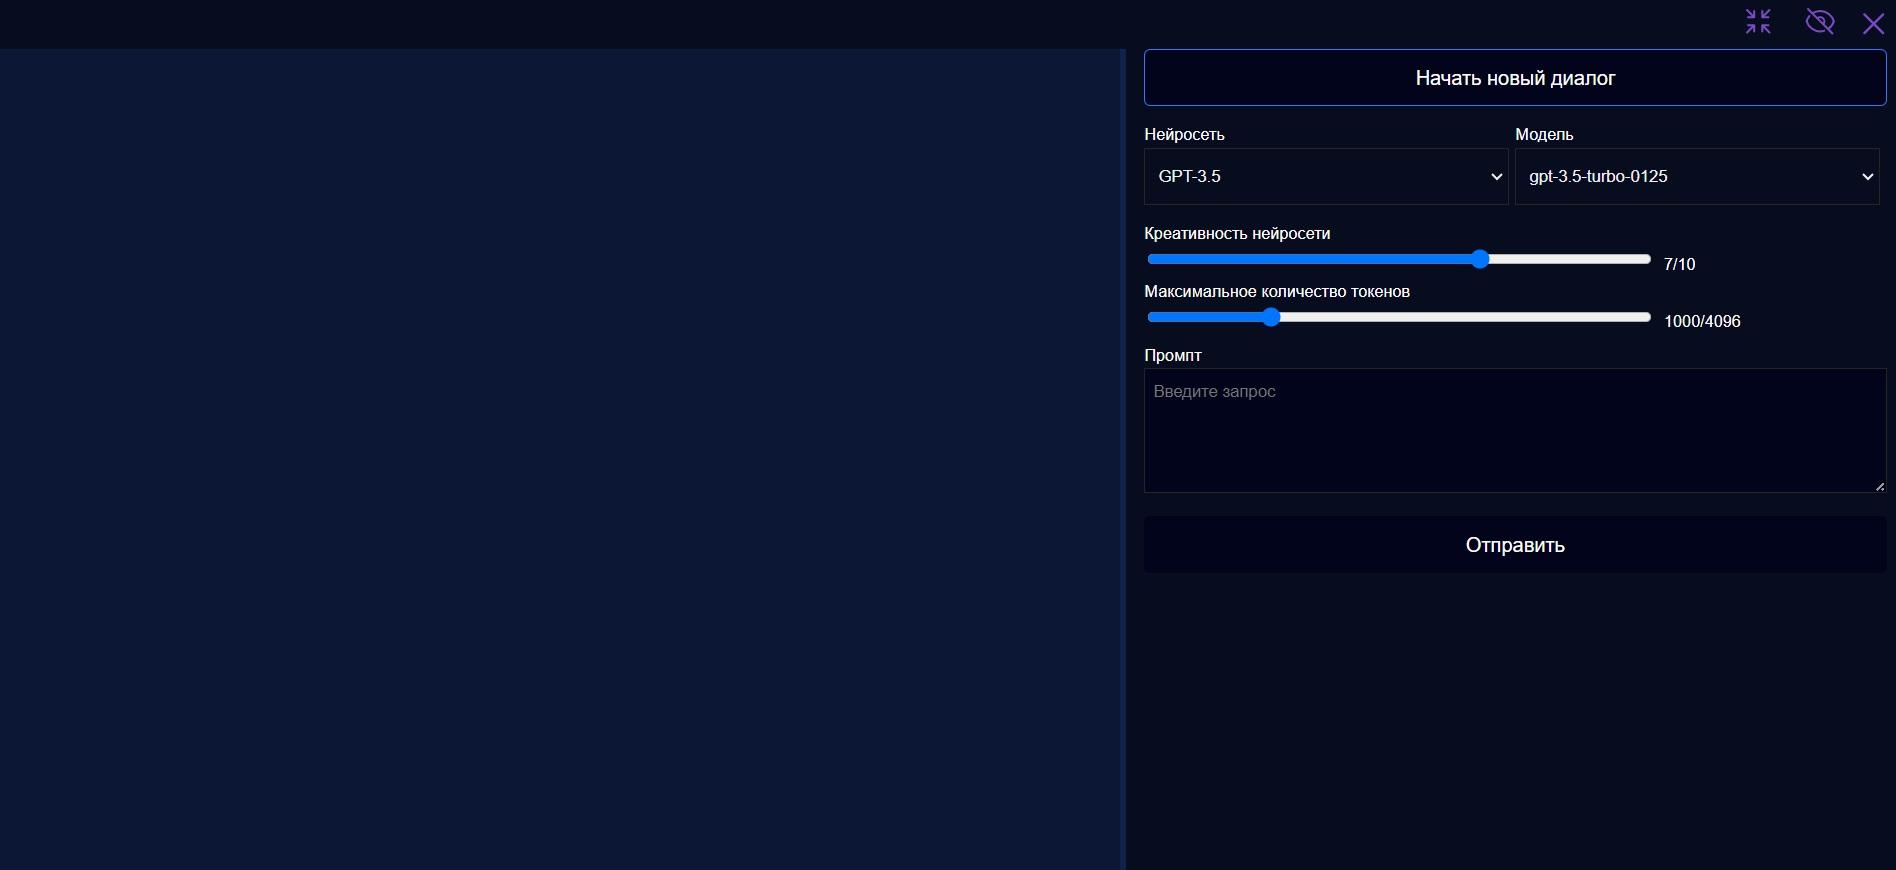This screenshot has height=870, width=1896.
Task: Click the 'Креативность нейросети' label
Action: tap(1237, 233)
